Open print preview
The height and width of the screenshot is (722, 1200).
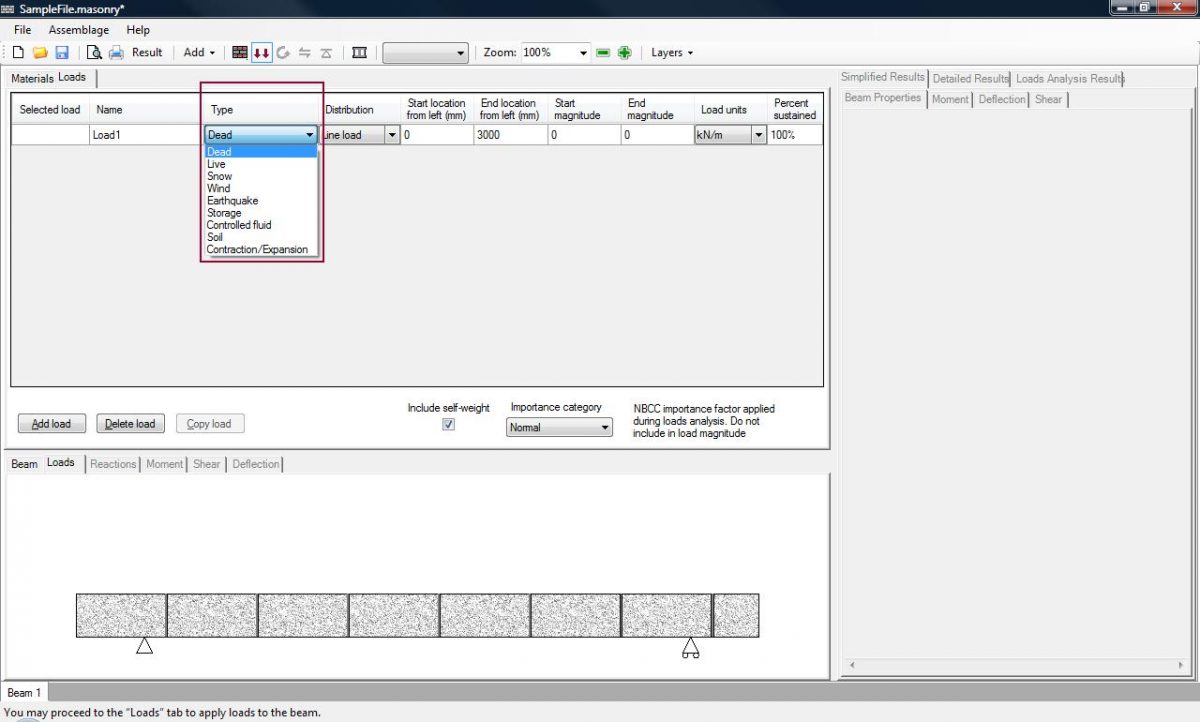coord(96,52)
